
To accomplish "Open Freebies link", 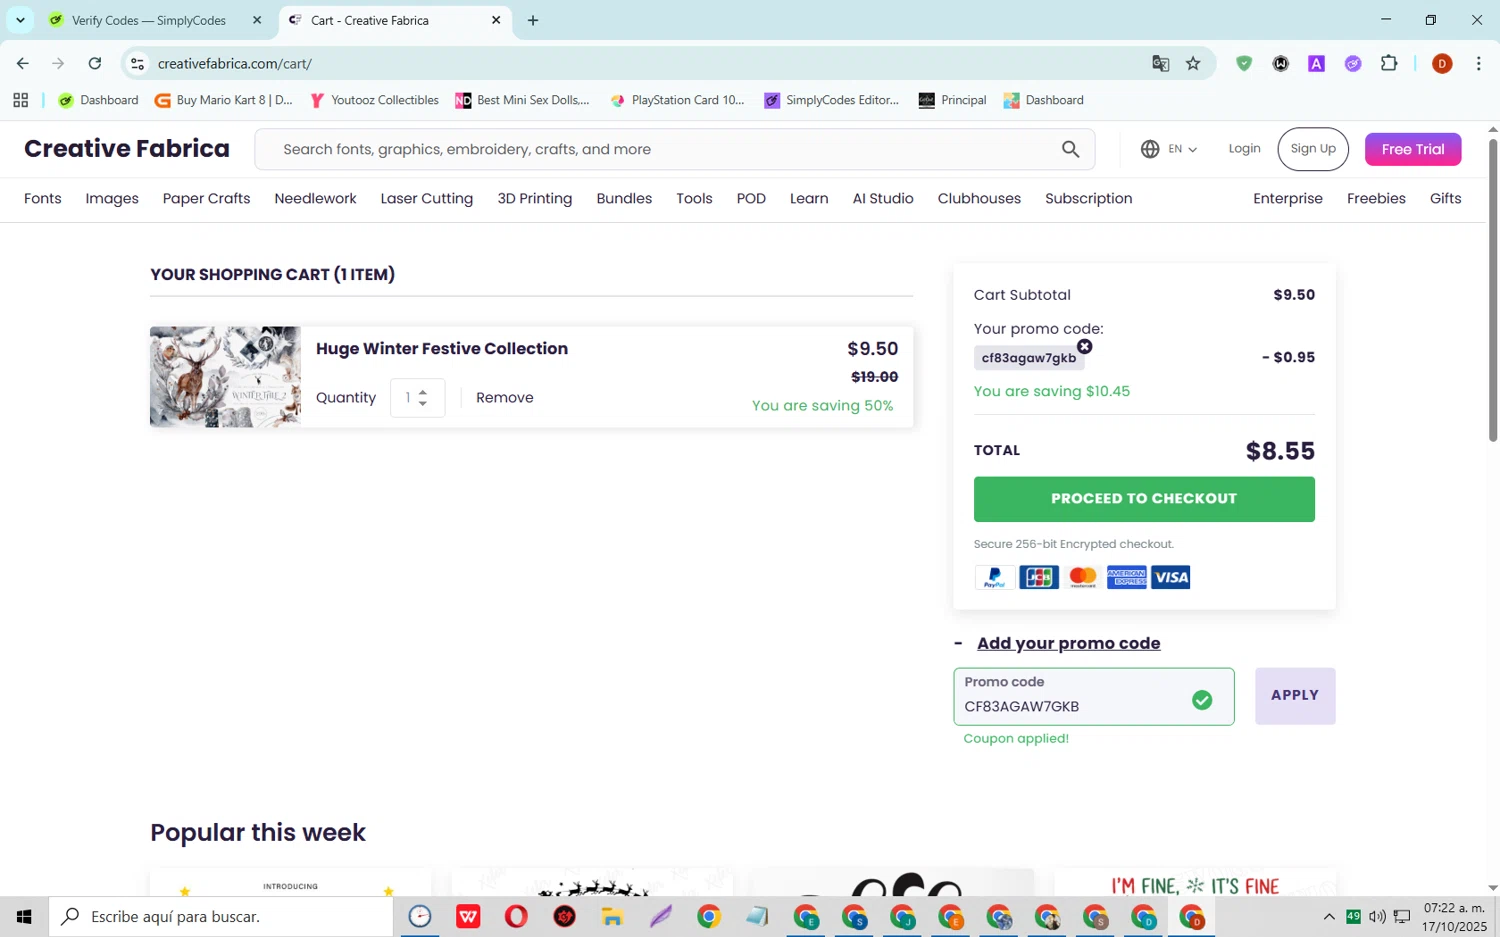I will (1376, 199).
